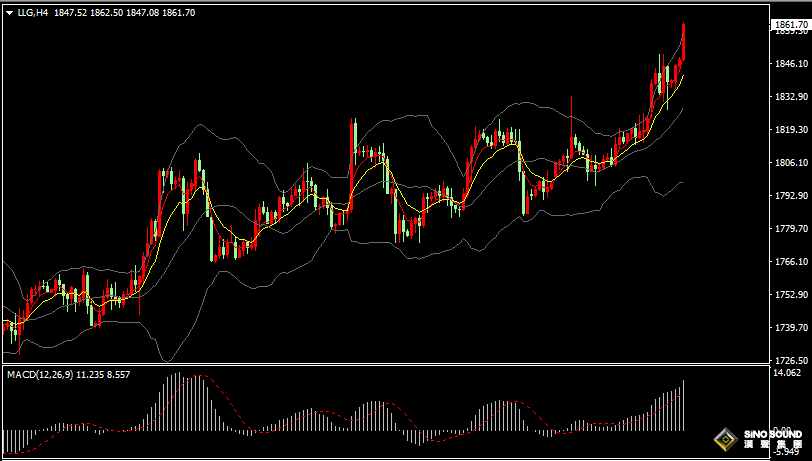Viewport: 812px width, 461px height.
Task: Click the SINO SOUND diamond logo icon
Action: [x=724, y=439]
